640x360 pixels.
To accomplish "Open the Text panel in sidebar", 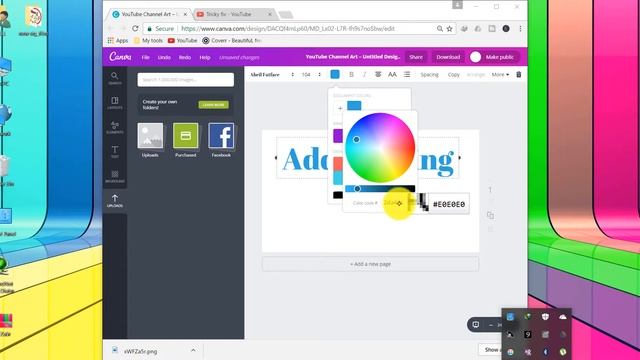I will point(115,151).
